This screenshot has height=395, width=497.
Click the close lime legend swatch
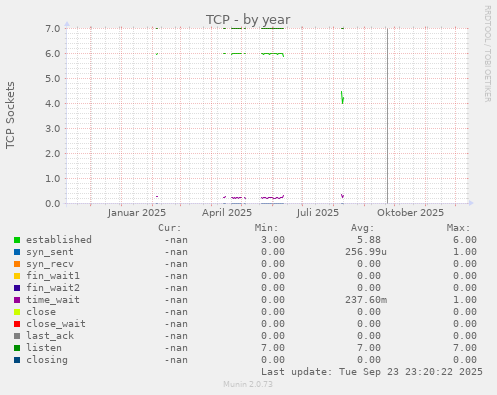[x=17, y=312]
